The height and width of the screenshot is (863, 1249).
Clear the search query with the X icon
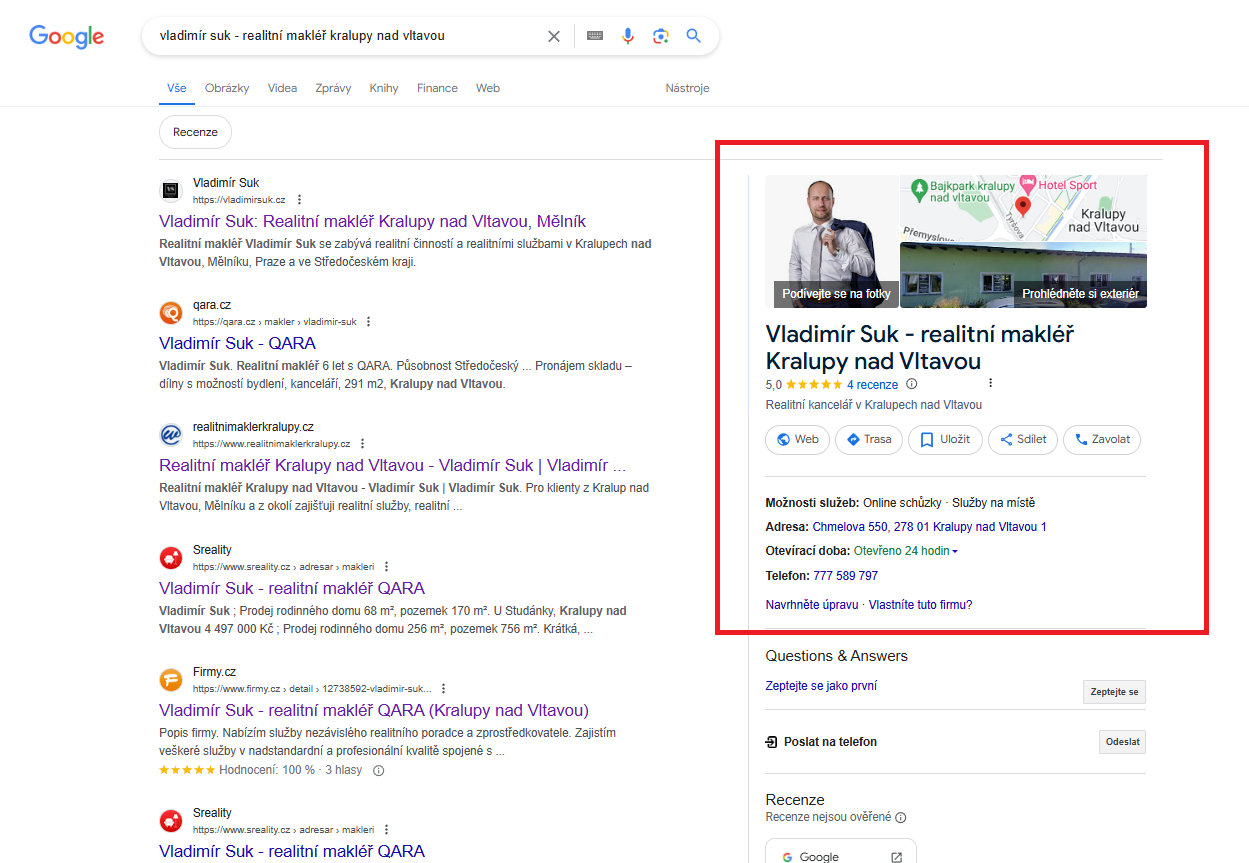pyautogui.click(x=554, y=36)
